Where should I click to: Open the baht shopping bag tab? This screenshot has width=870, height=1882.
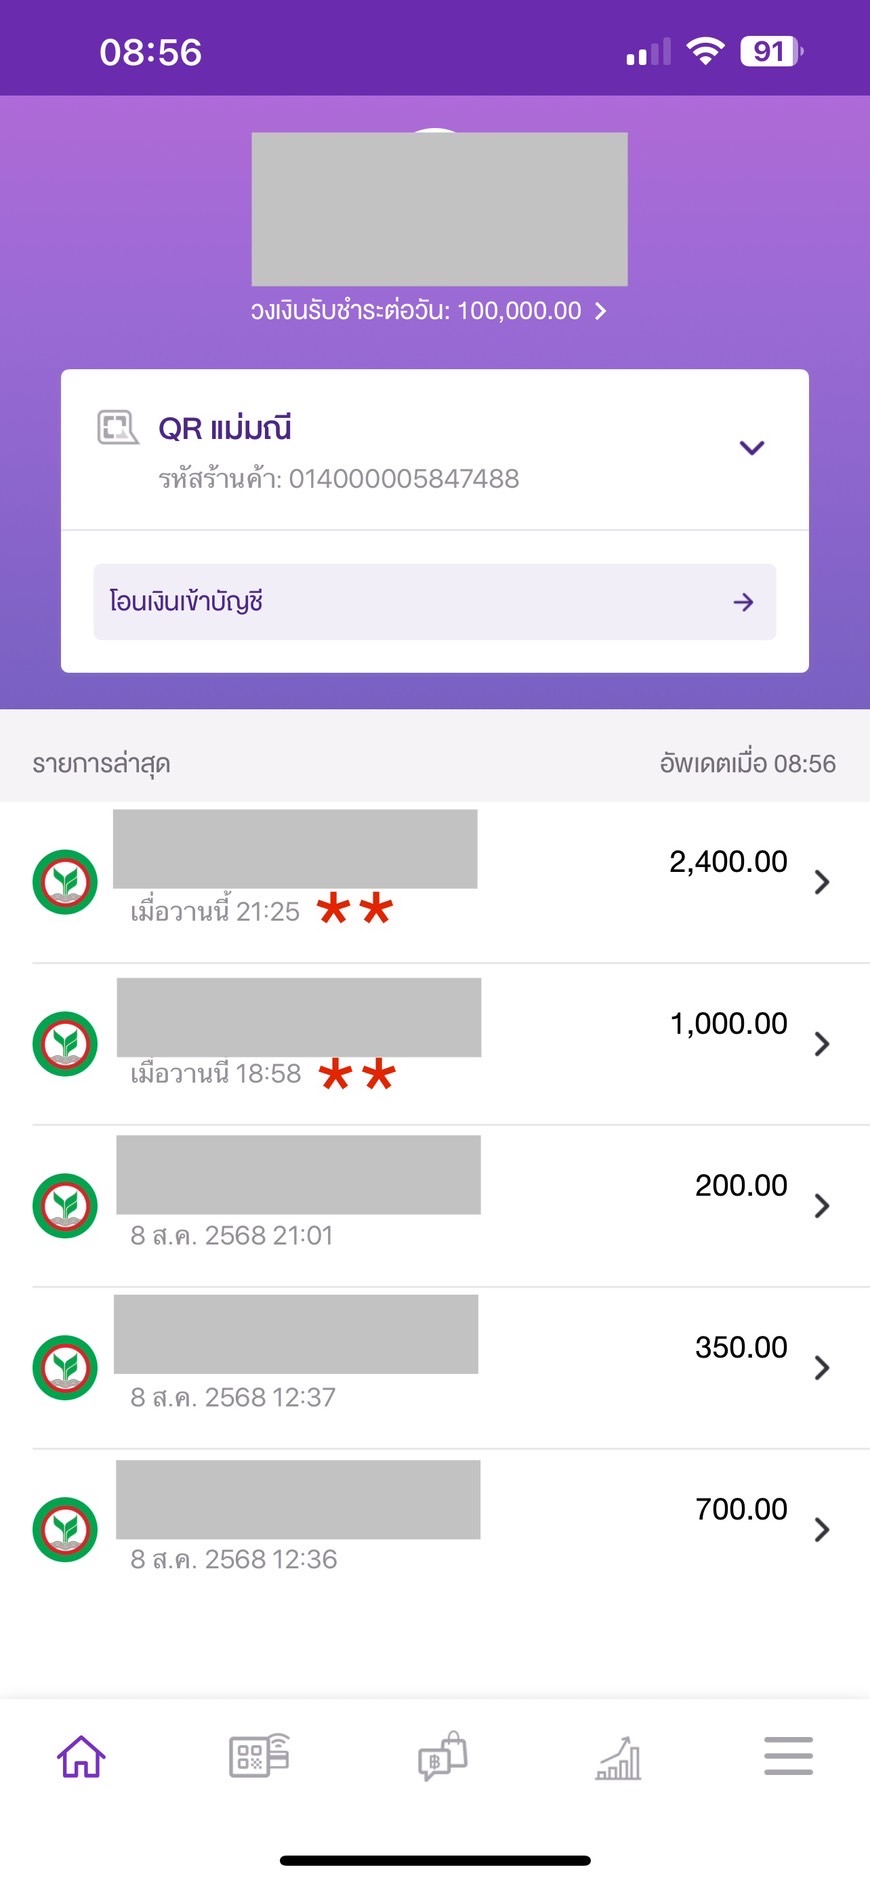tap(442, 1756)
